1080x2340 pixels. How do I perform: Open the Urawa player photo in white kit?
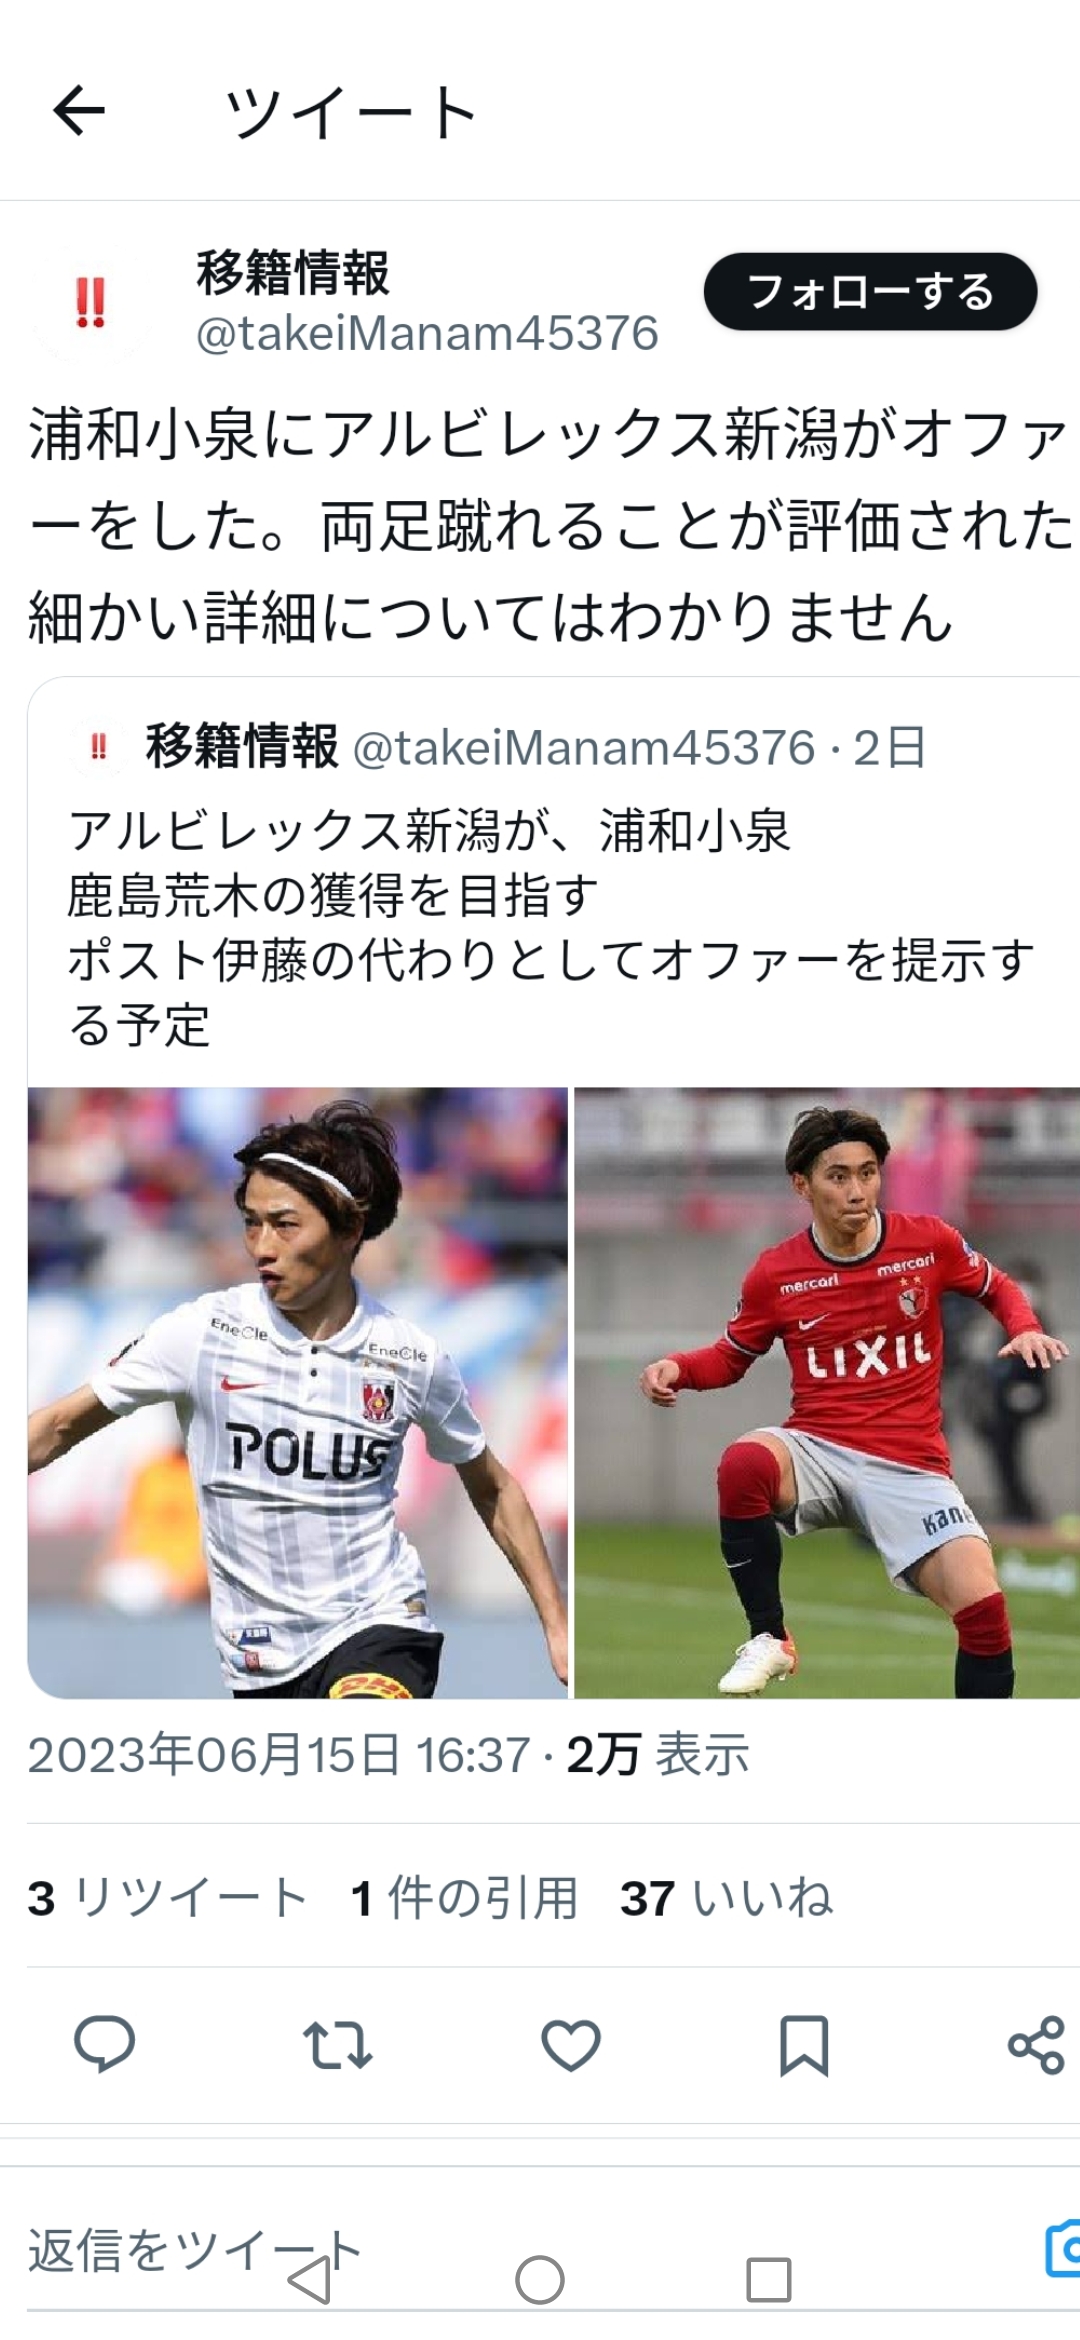(297, 1392)
